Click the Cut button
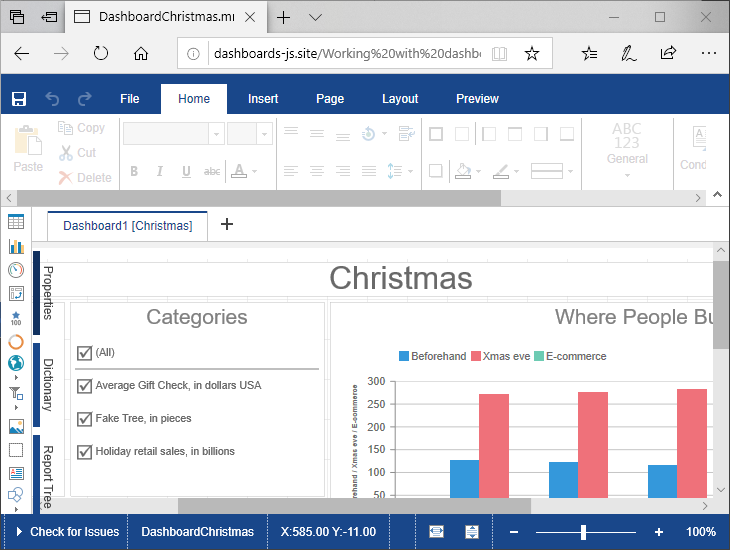This screenshot has width=730, height=550. [78, 153]
